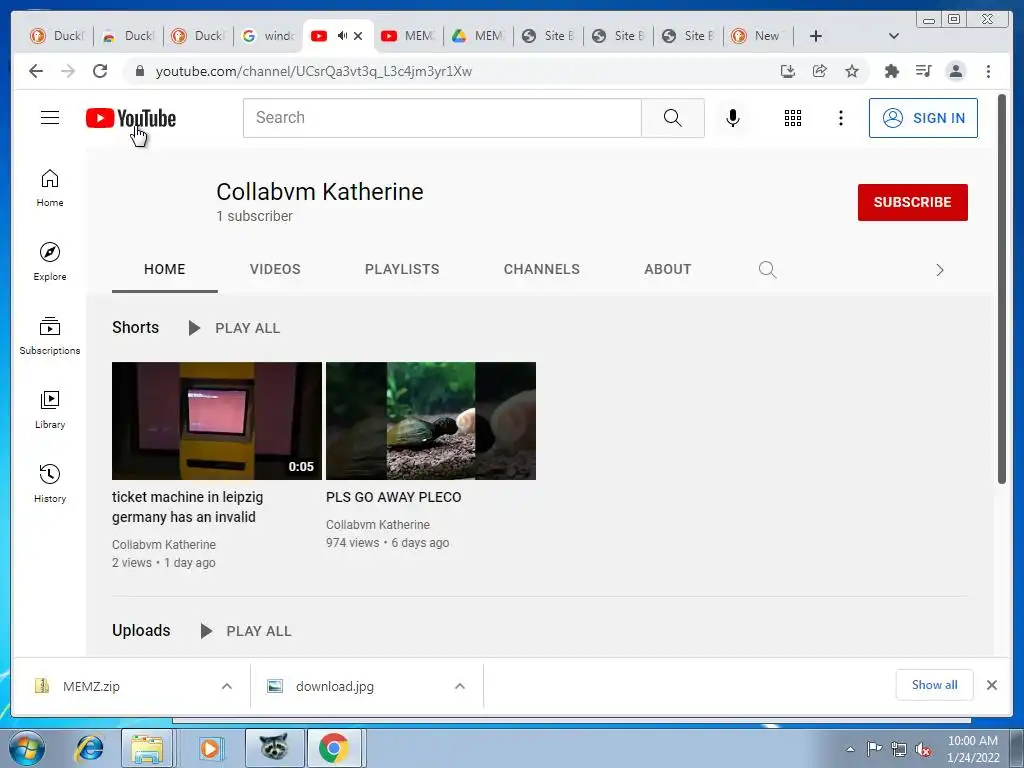The width and height of the screenshot is (1024, 768).
Task: Switch to the VIDEOS tab
Action: pos(275,269)
